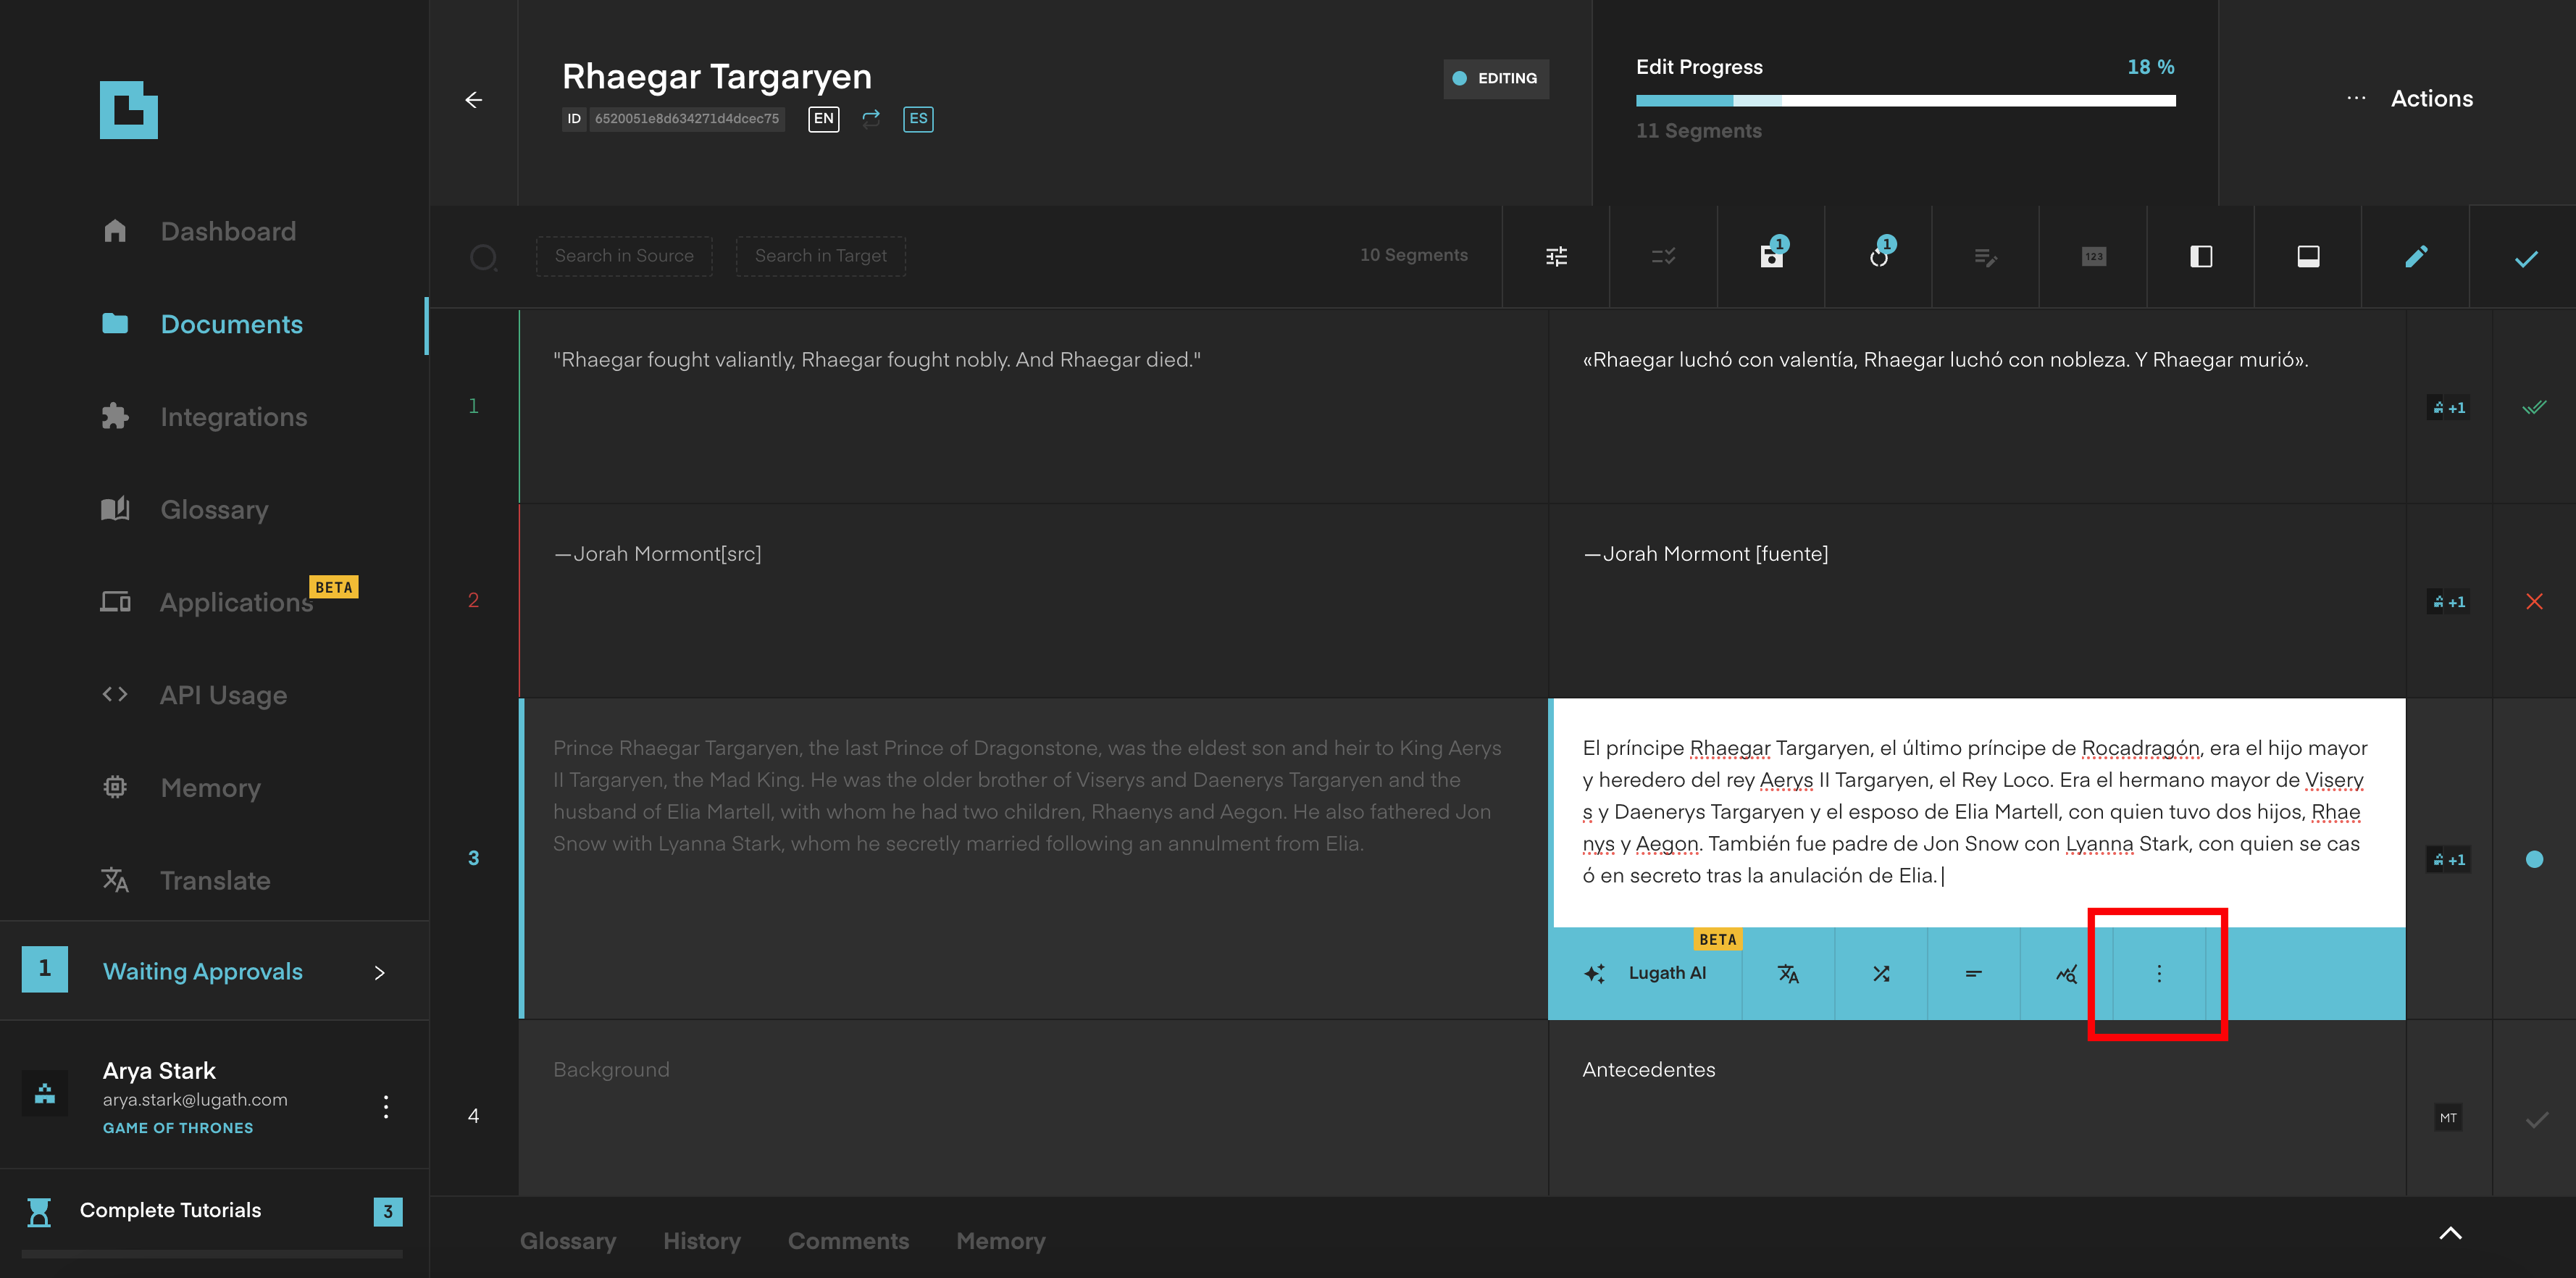2576x1278 pixels.
Task: Toggle the bottom panel layout icon
Action: click(2308, 257)
